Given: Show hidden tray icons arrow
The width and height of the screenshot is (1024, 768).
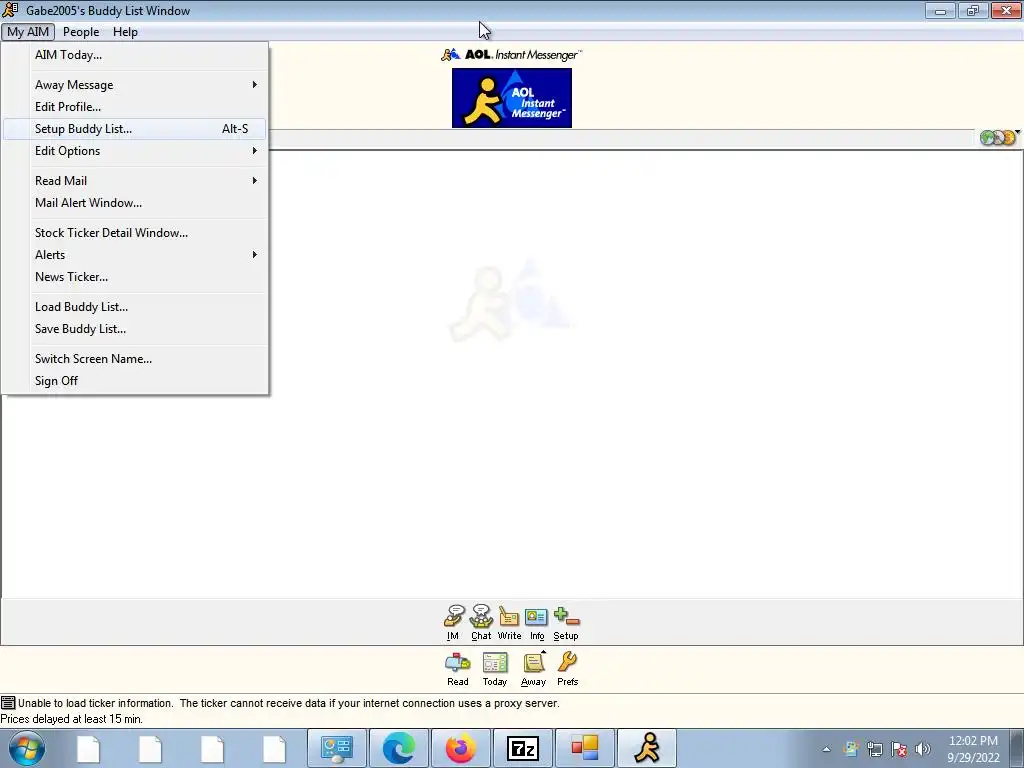Looking at the screenshot, I should (x=826, y=750).
